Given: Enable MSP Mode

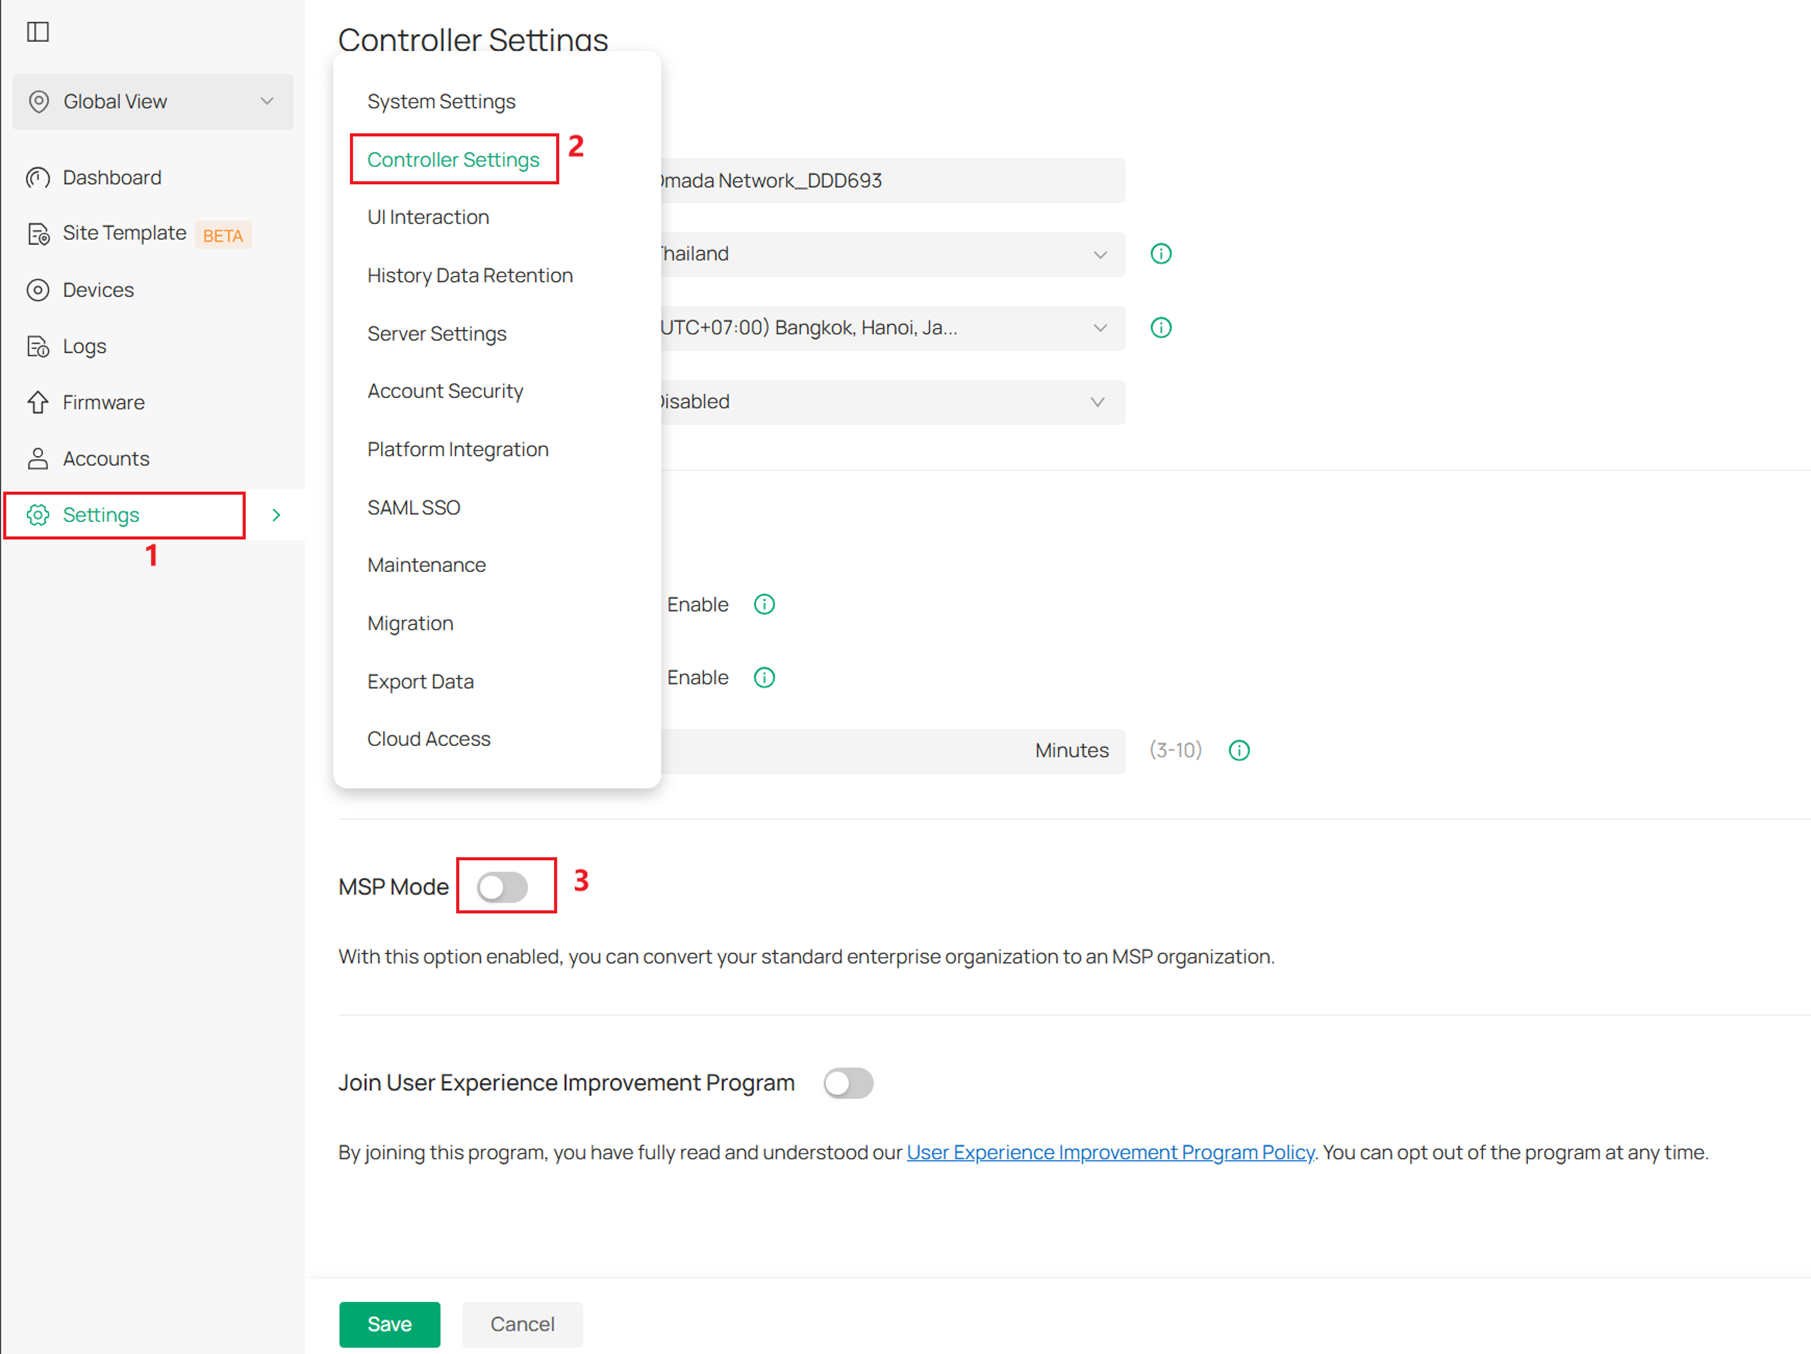Looking at the screenshot, I should (x=505, y=886).
